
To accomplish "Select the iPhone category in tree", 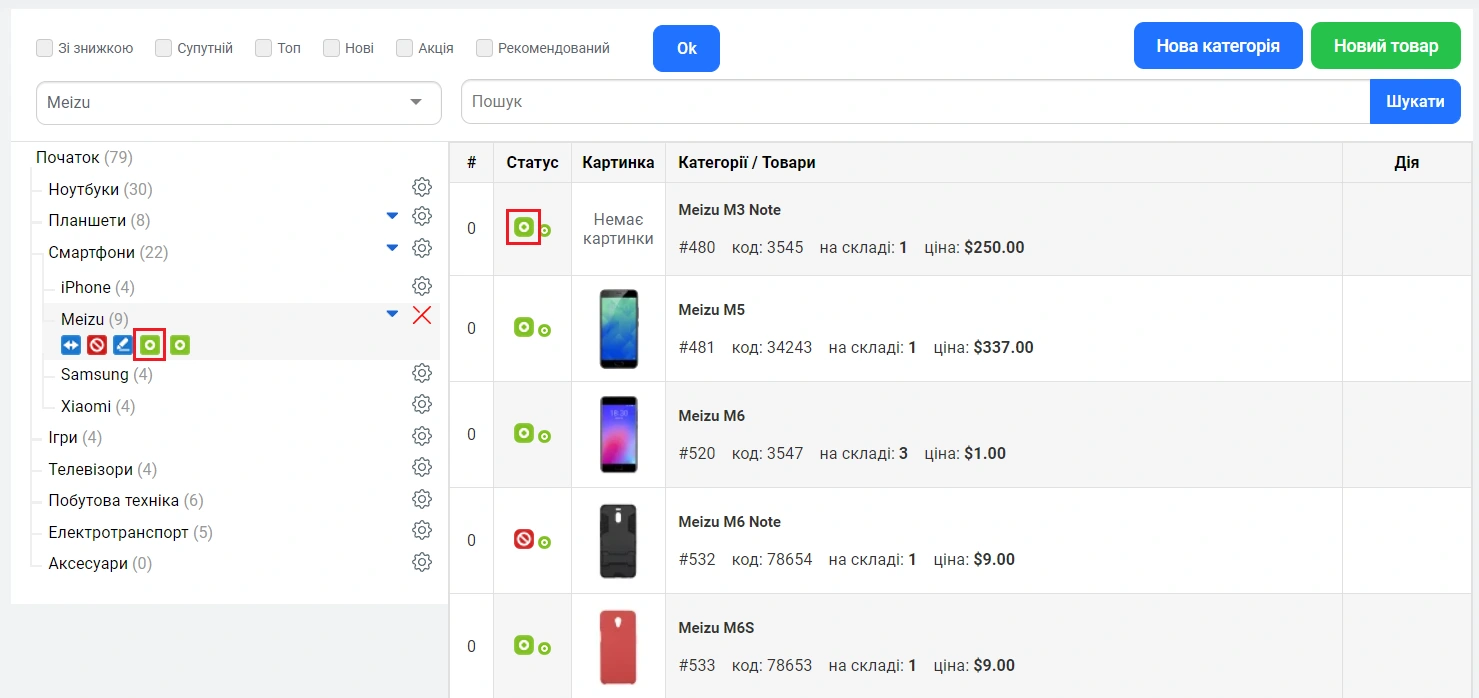I will click(85, 288).
